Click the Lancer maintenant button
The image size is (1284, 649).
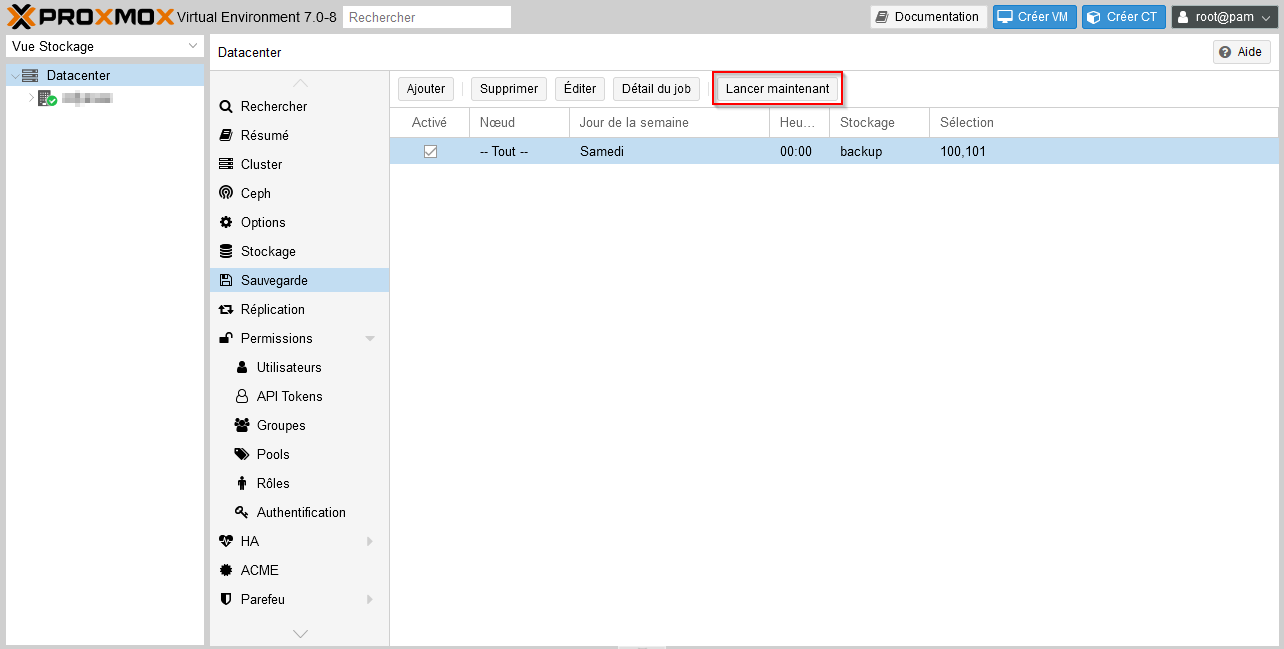(777, 89)
